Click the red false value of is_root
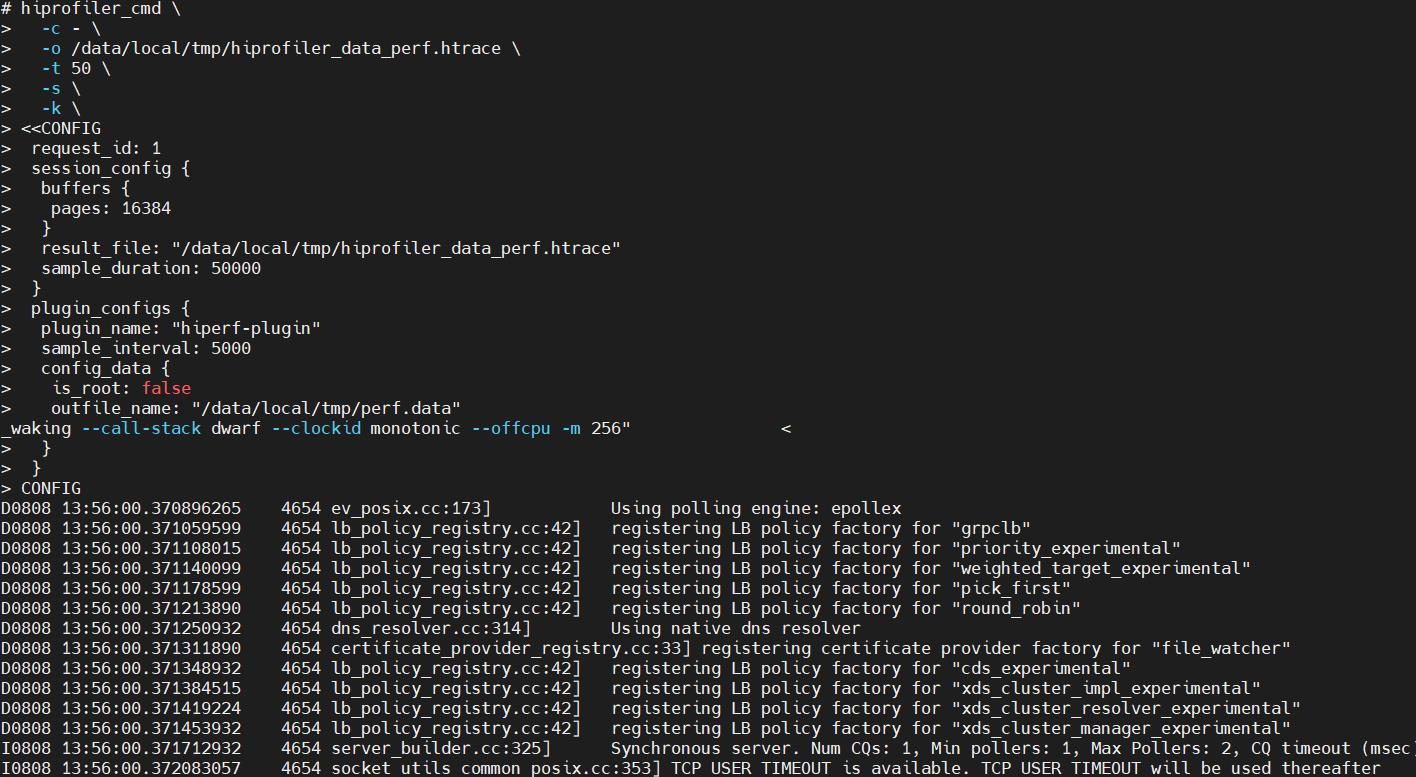Screen dimensions: 1416x777 (166, 388)
